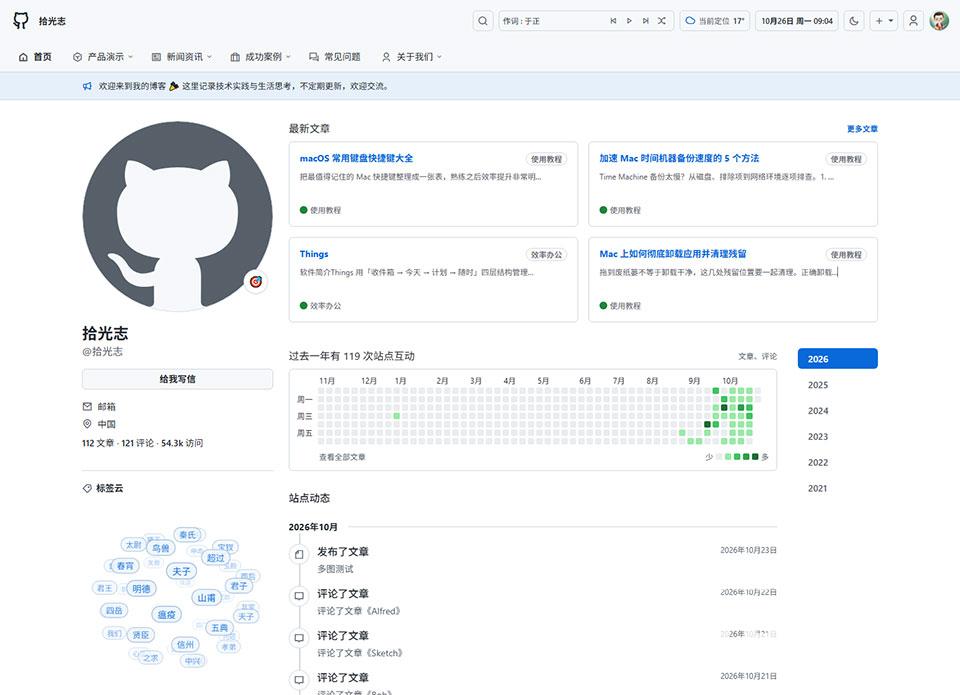The width and height of the screenshot is (960, 695).
Task: Click the large profile avatar image
Action: tap(178, 216)
